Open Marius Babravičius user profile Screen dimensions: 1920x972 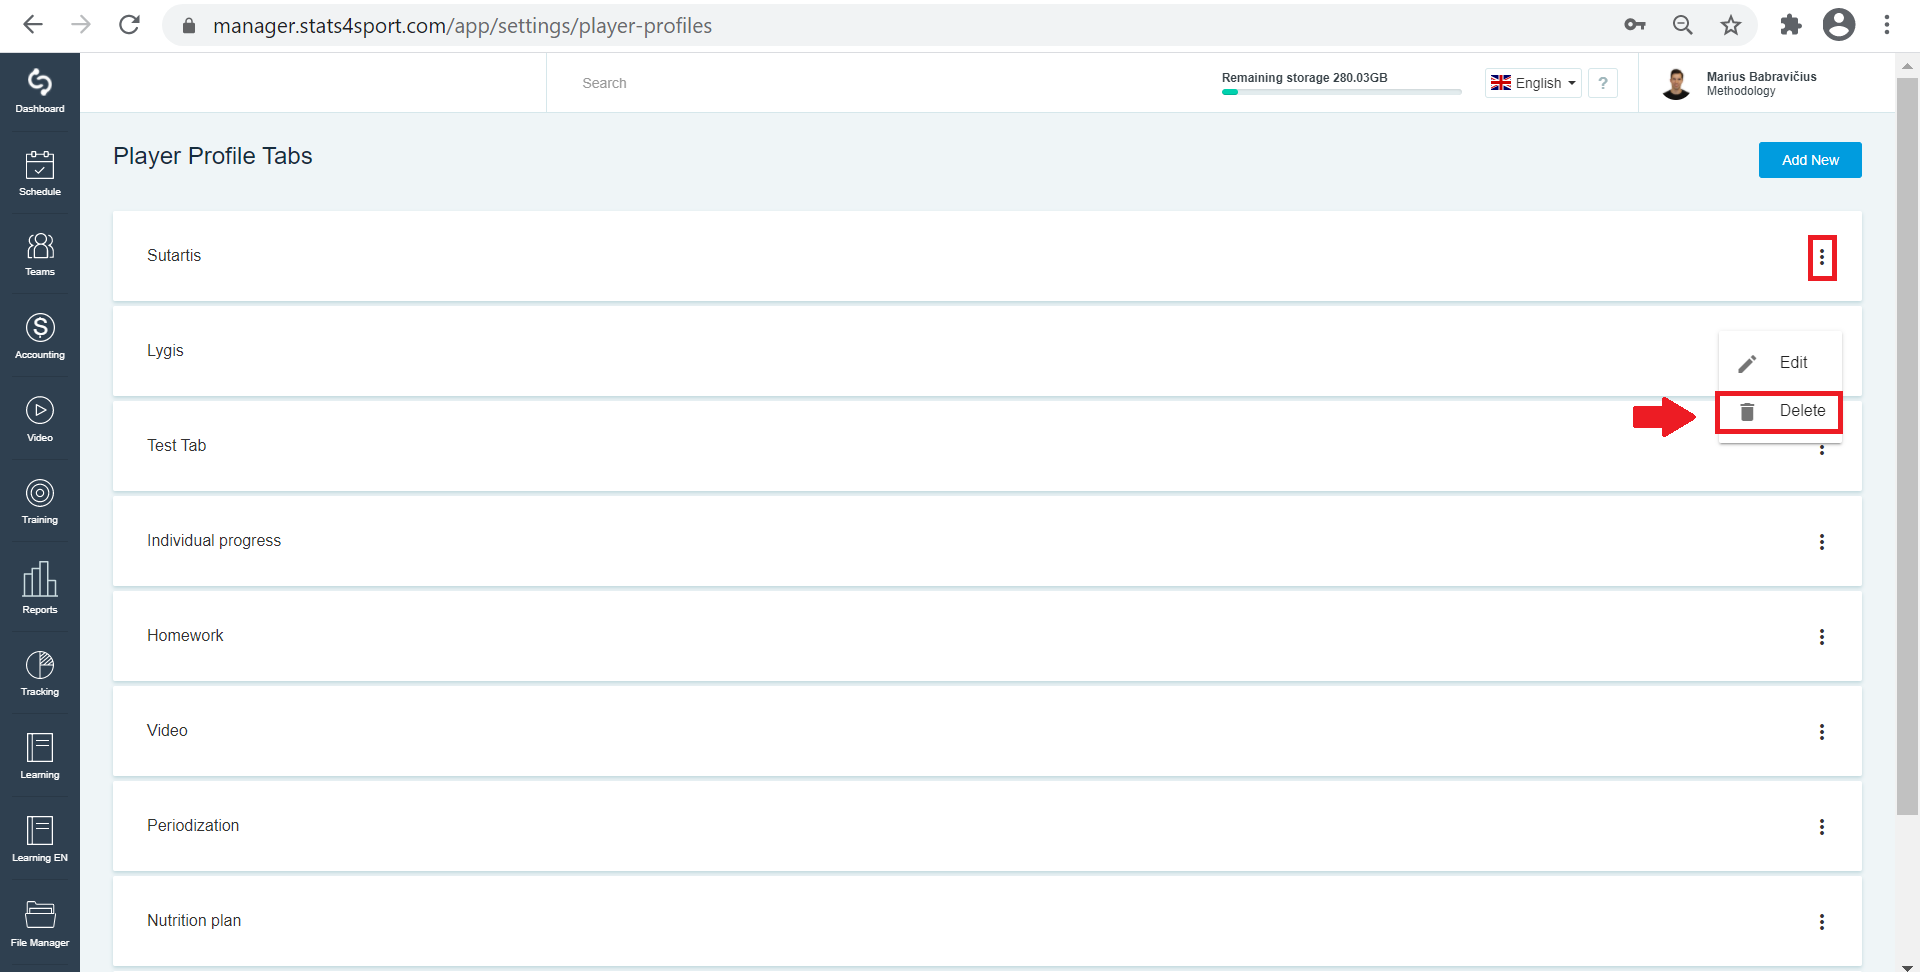click(1740, 83)
